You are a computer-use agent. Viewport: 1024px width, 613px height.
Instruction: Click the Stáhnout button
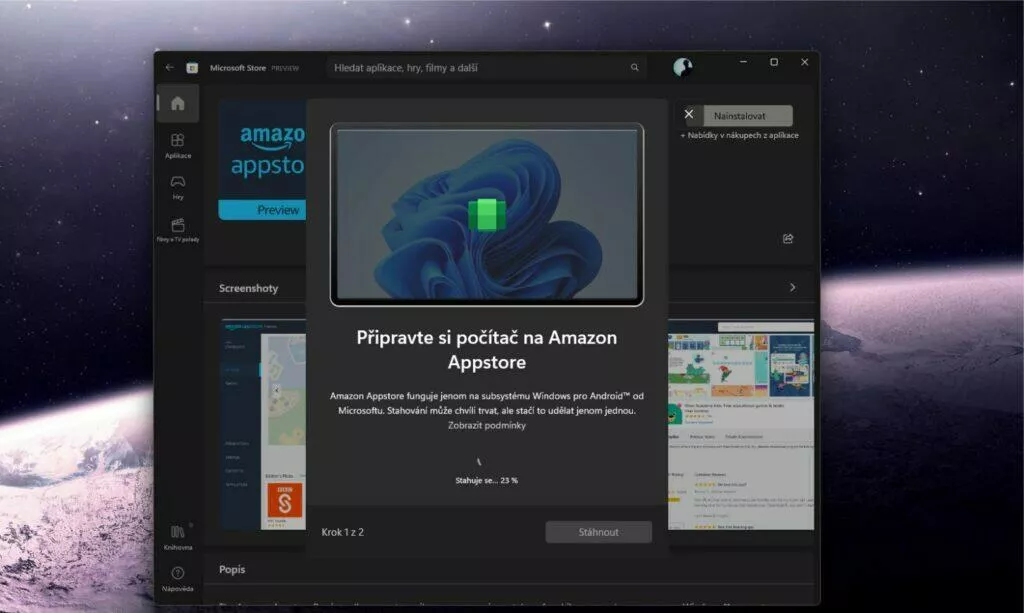(x=598, y=532)
